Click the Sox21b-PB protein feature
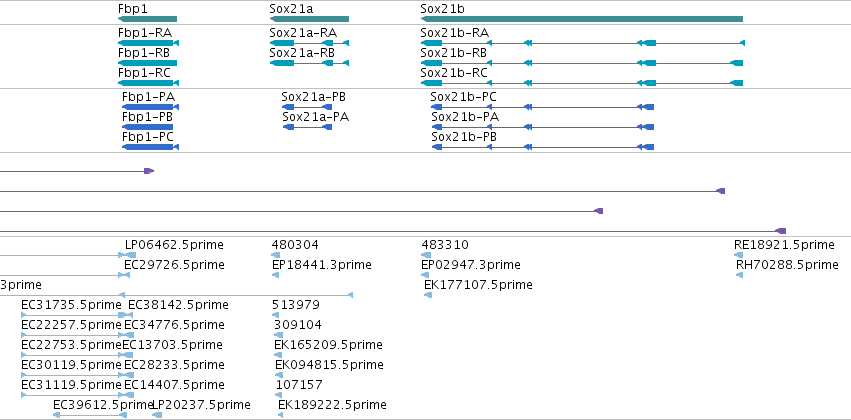Image resolution: width=851 pixels, height=420 pixels. [543, 147]
